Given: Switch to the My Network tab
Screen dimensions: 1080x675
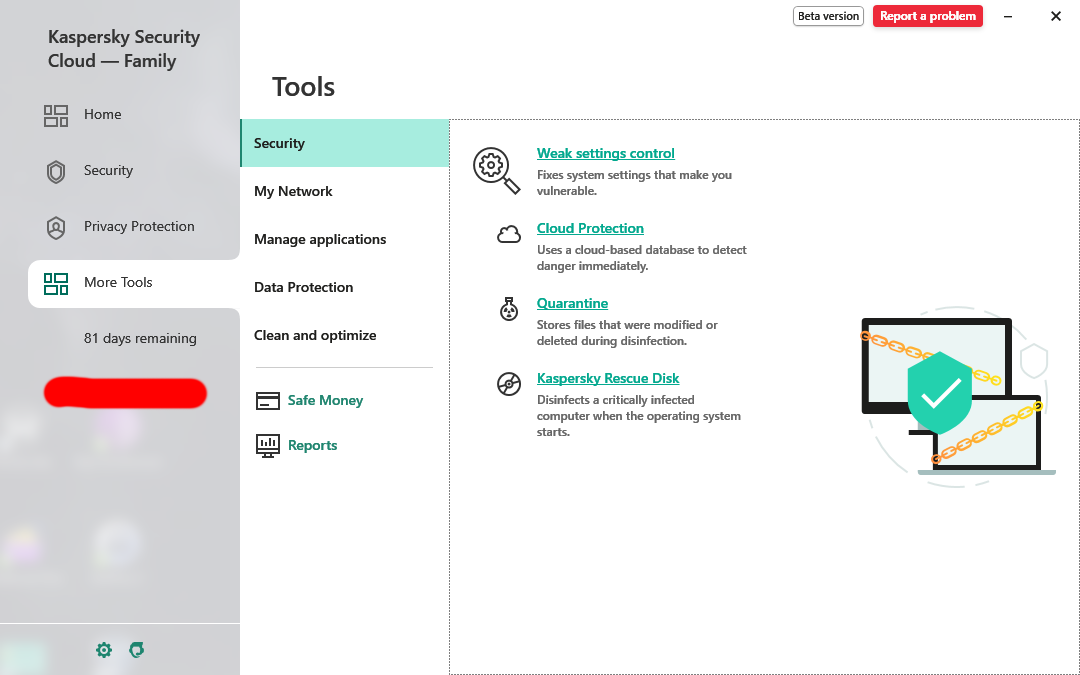Looking at the screenshot, I should 344,191.
